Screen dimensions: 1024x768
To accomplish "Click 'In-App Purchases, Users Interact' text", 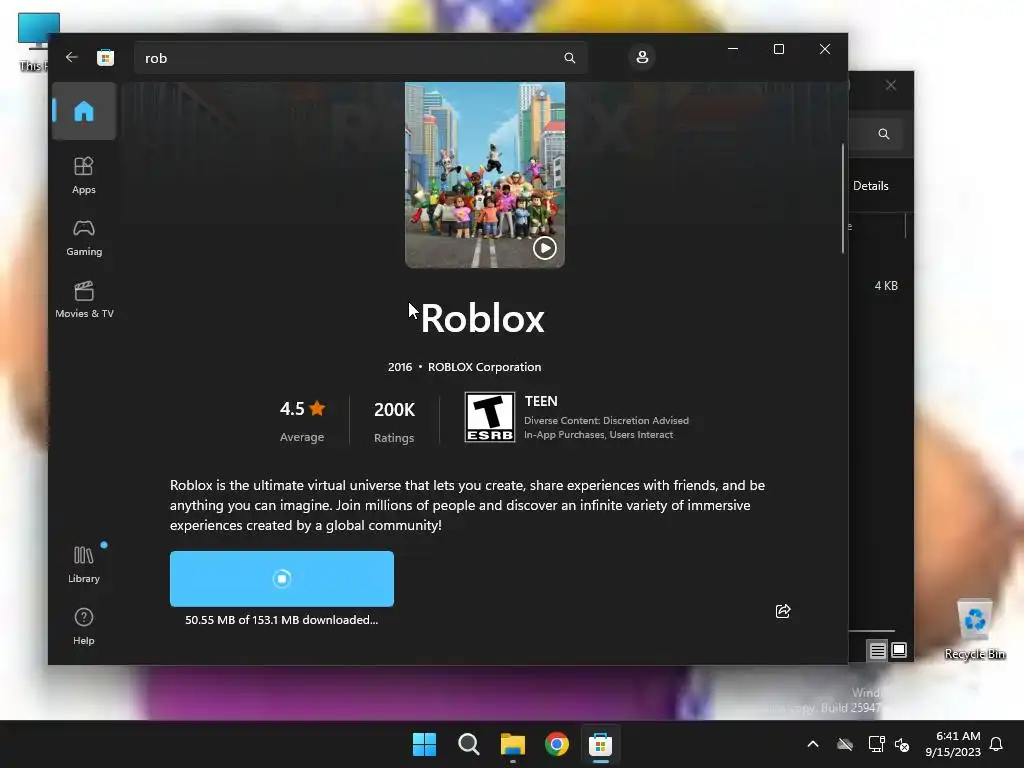I will [x=598, y=435].
